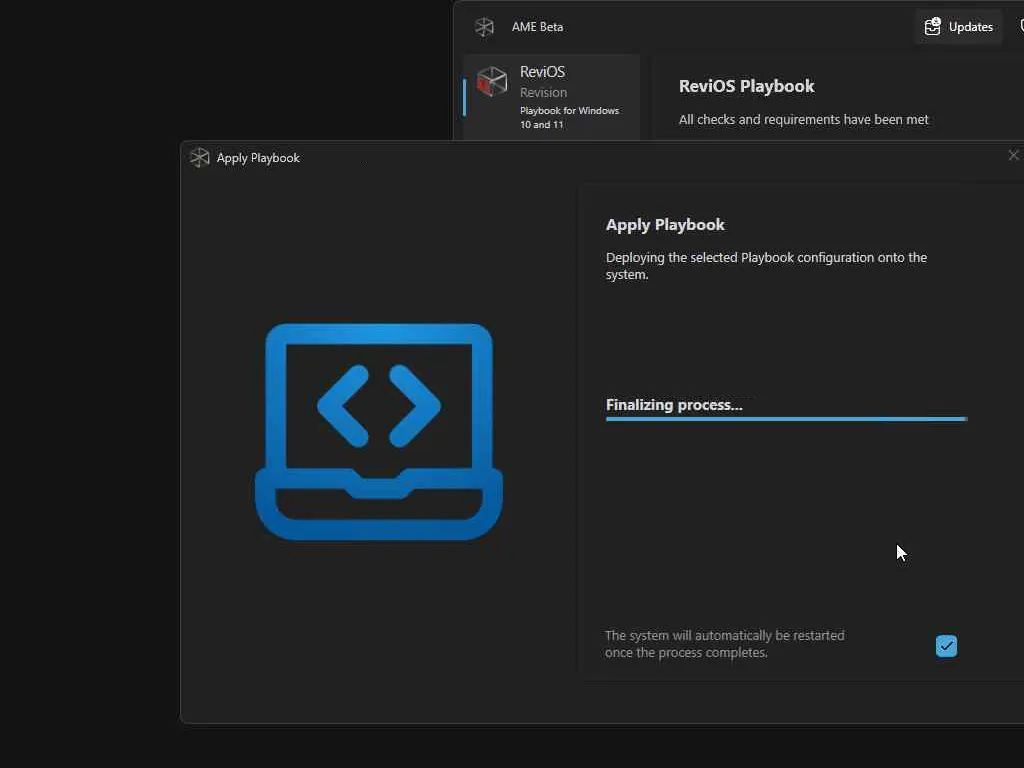The width and height of the screenshot is (1024, 768).
Task: Open the Updates button in AME Beta
Action: [958, 27]
